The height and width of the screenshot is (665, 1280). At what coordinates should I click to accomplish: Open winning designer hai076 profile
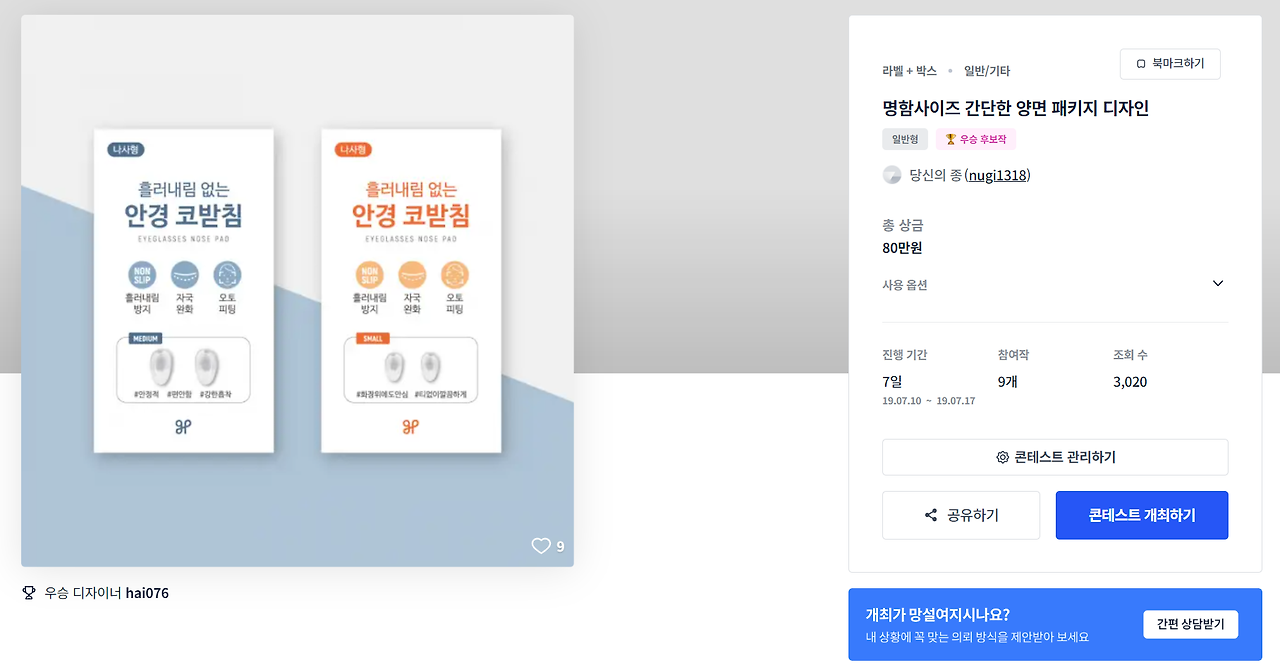coord(147,593)
